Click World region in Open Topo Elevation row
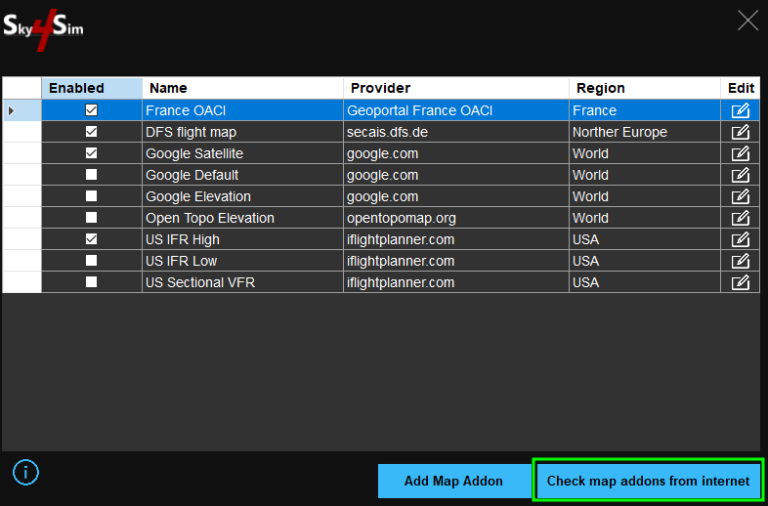The image size is (768, 506). [645, 218]
